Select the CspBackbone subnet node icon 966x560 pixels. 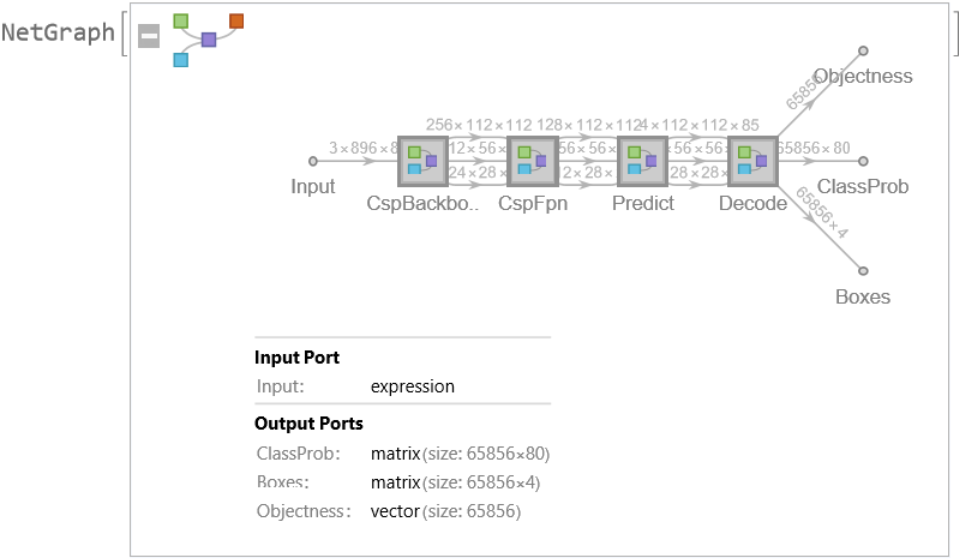(x=422, y=161)
